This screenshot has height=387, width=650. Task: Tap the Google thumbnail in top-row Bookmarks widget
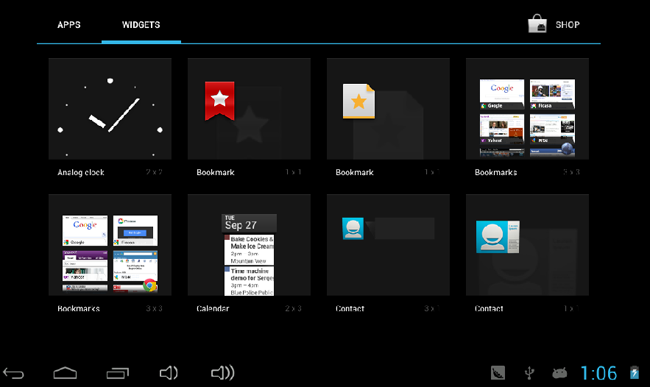coord(502,94)
